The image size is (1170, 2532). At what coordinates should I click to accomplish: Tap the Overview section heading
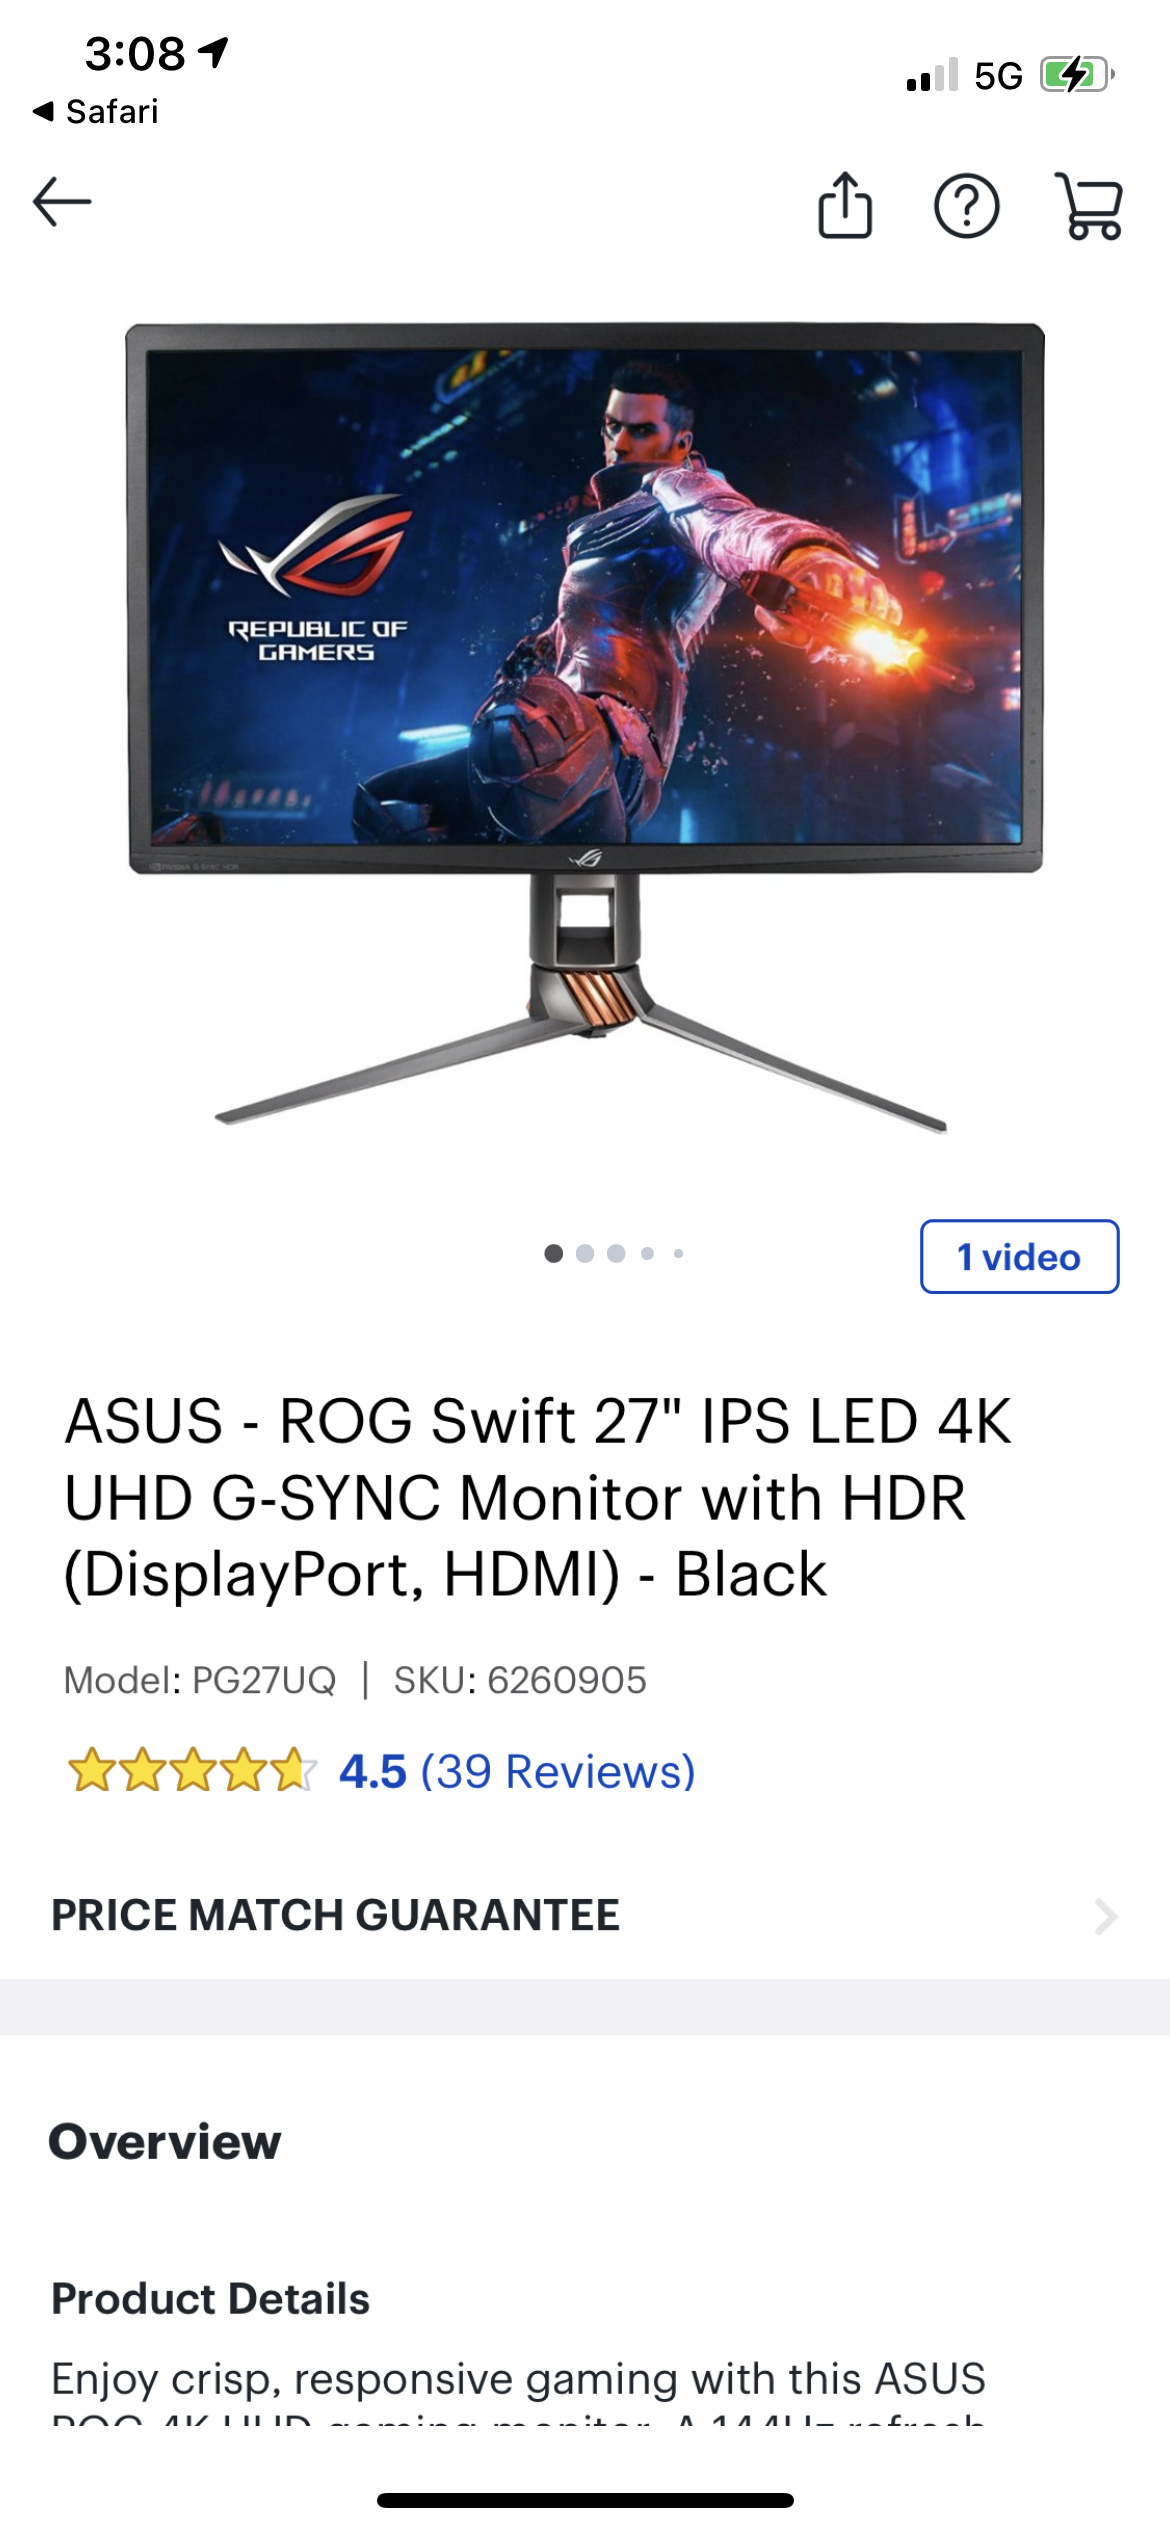click(x=165, y=2142)
